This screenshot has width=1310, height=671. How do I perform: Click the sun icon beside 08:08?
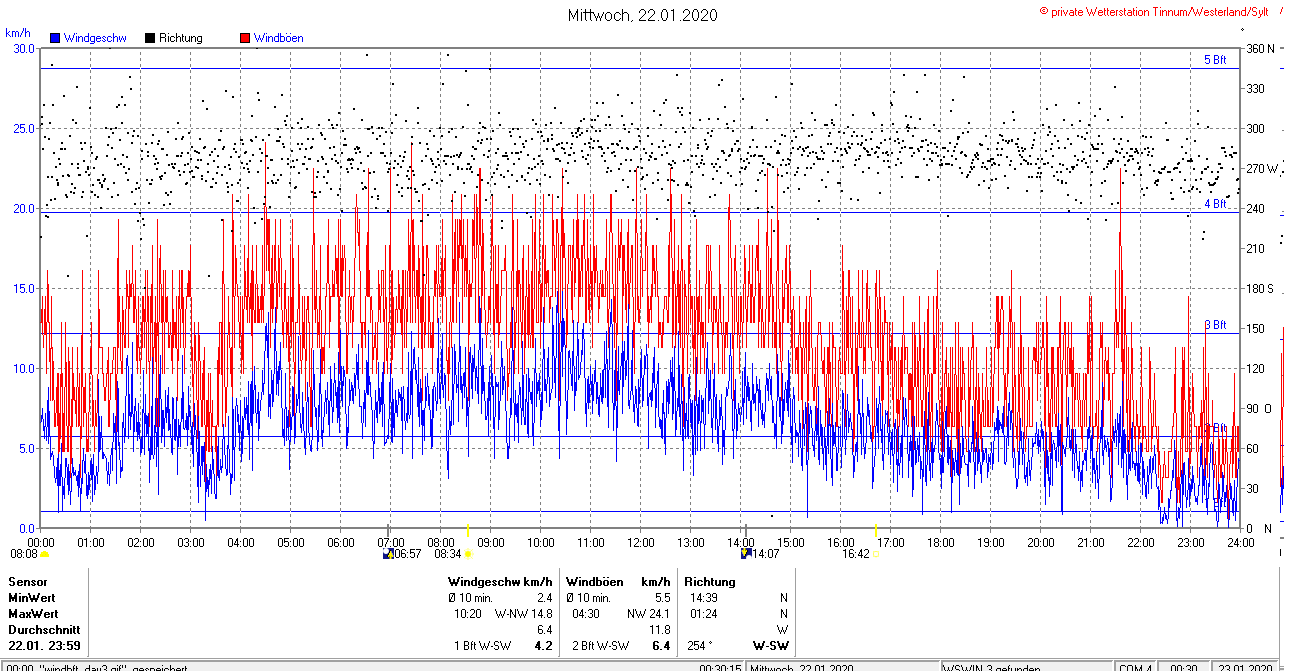pyautogui.click(x=45, y=554)
